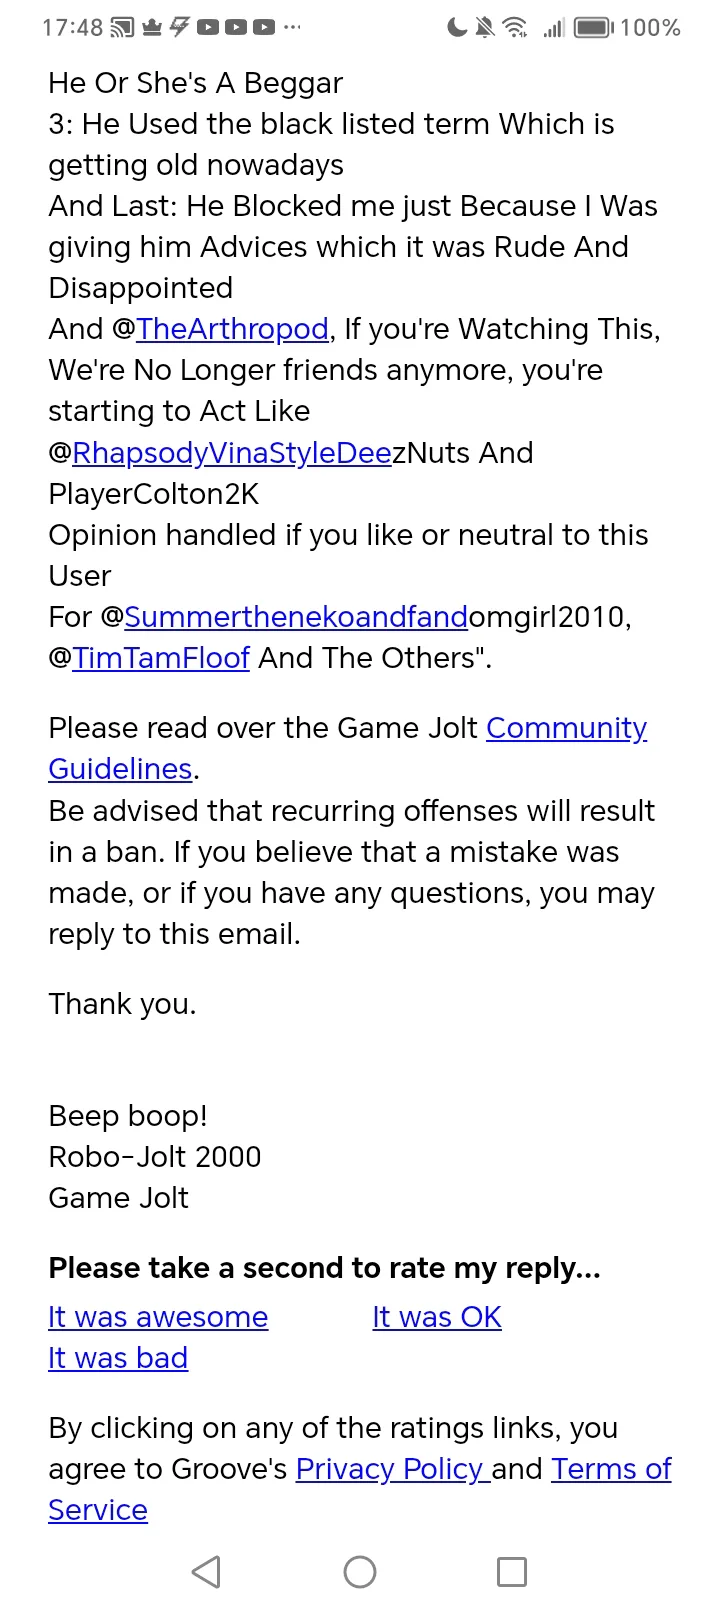The width and height of the screenshot is (720, 1612).
Task: Tap the first YouTube notification icon
Action: point(208,27)
